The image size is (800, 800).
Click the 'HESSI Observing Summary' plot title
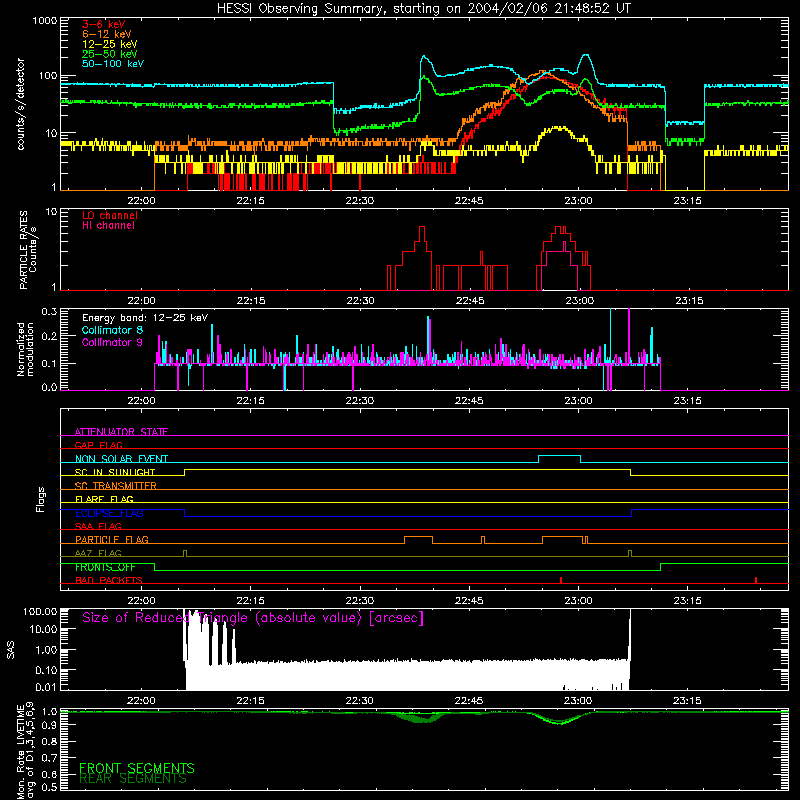tap(423, 9)
